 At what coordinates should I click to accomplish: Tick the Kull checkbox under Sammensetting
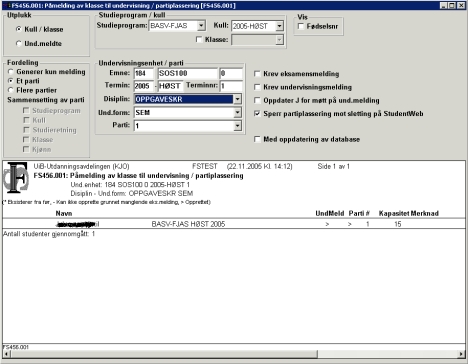click(26, 120)
